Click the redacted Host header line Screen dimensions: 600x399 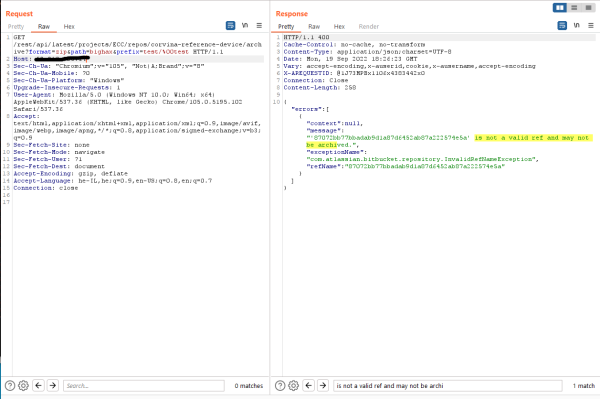click(x=52, y=59)
